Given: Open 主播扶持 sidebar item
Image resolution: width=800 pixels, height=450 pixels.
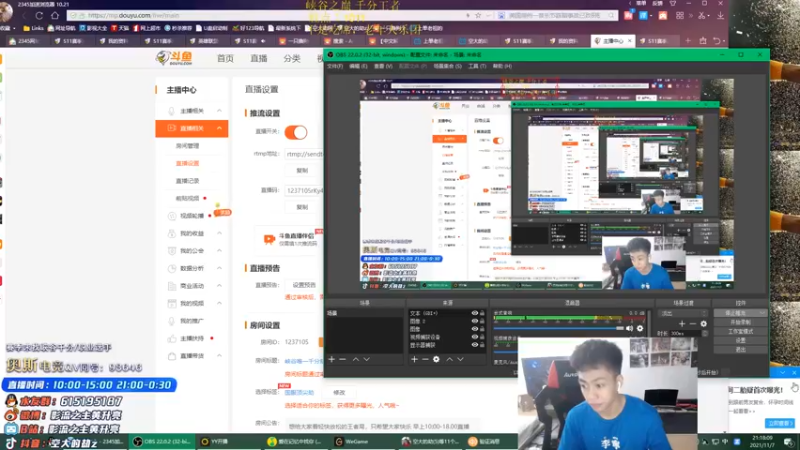Looking at the screenshot, I should pyautogui.click(x=191, y=338).
